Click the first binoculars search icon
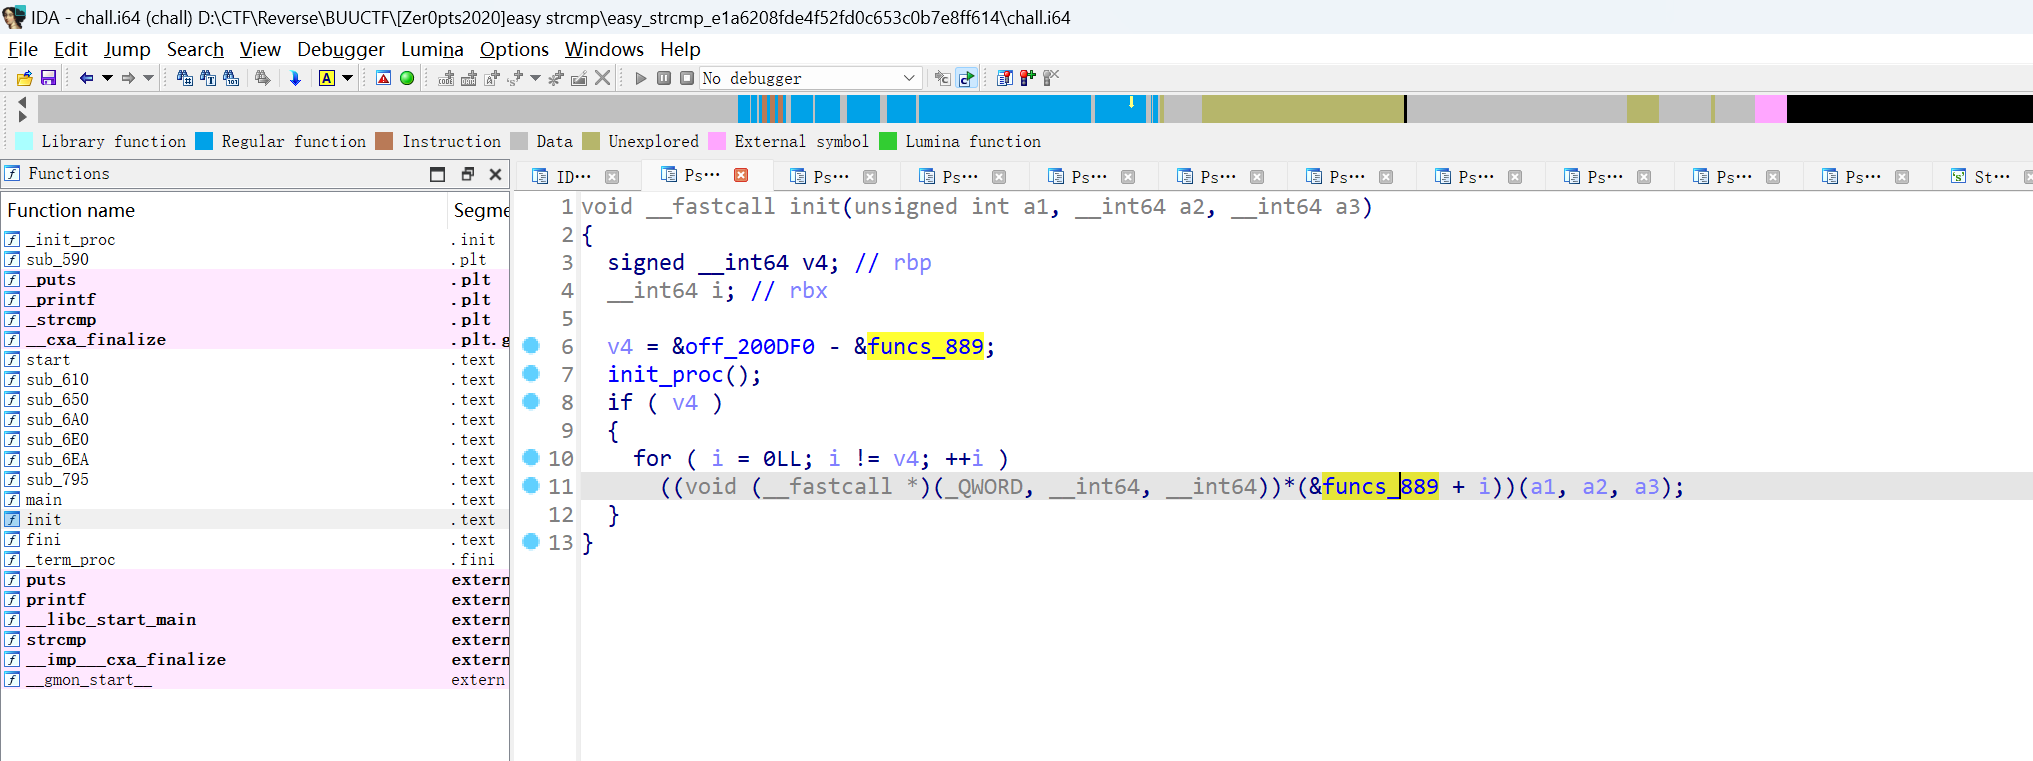 [x=185, y=78]
